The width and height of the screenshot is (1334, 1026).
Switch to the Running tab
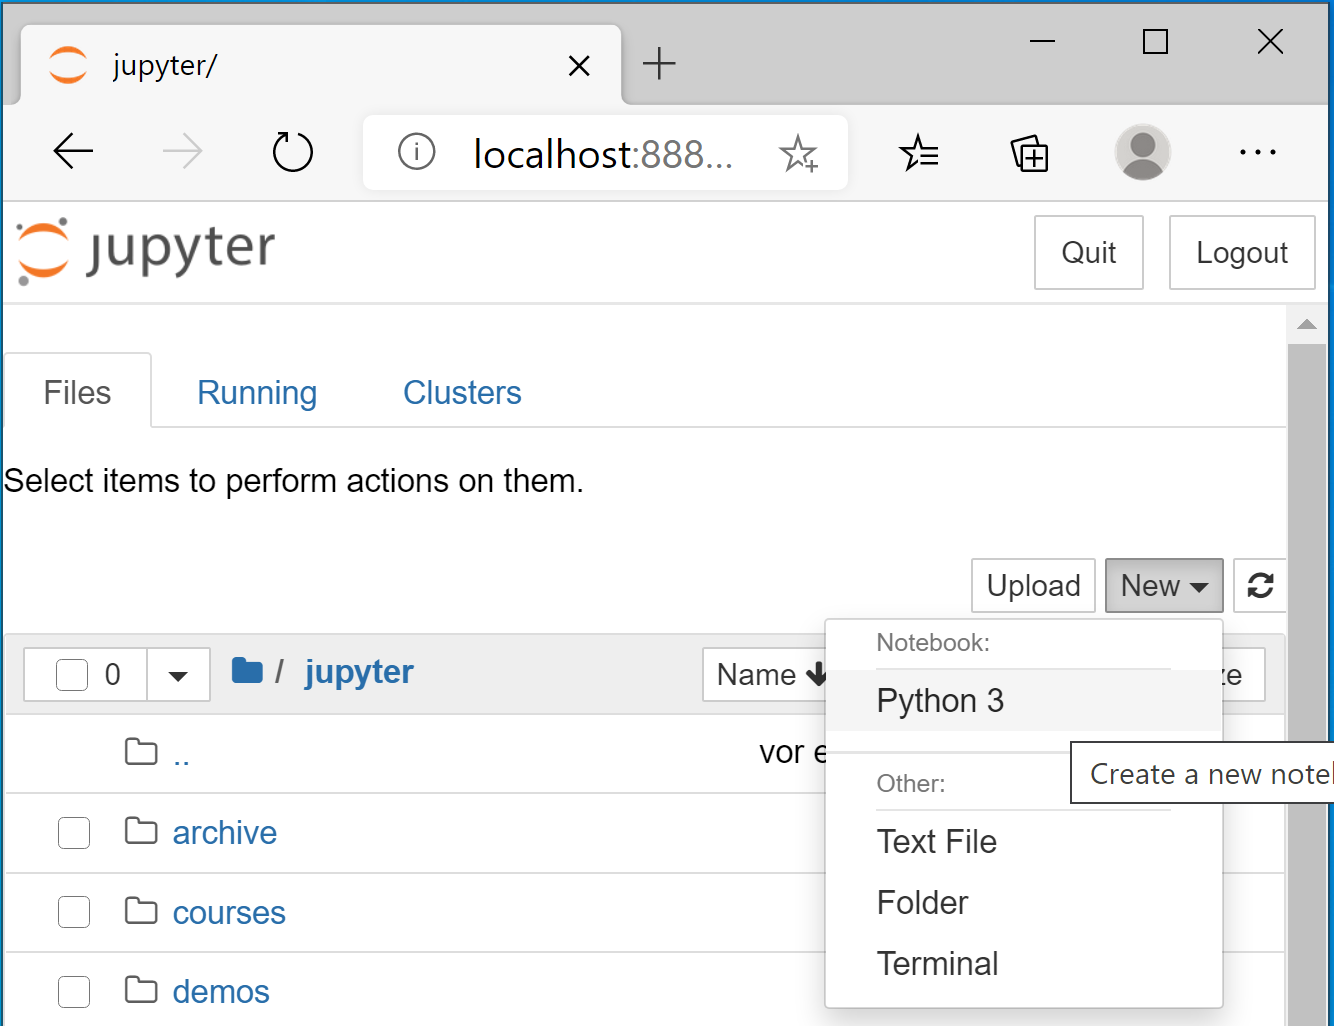click(x=257, y=392)
